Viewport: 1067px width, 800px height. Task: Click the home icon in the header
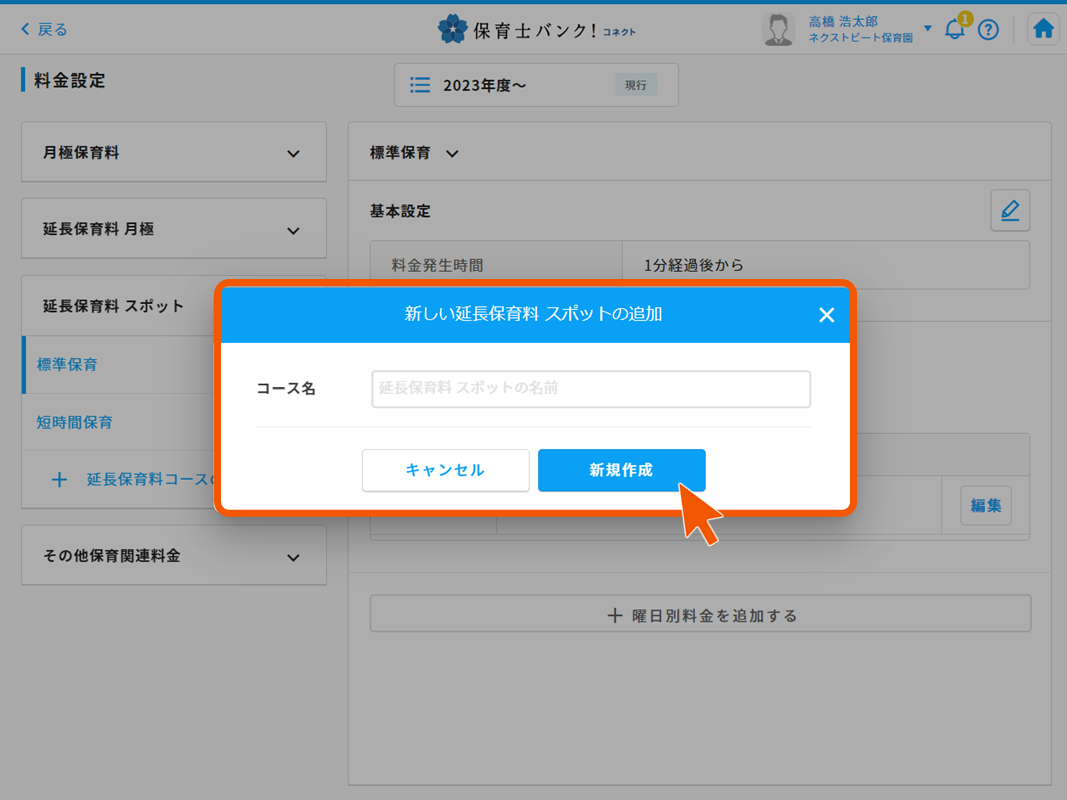[1043, 29]
